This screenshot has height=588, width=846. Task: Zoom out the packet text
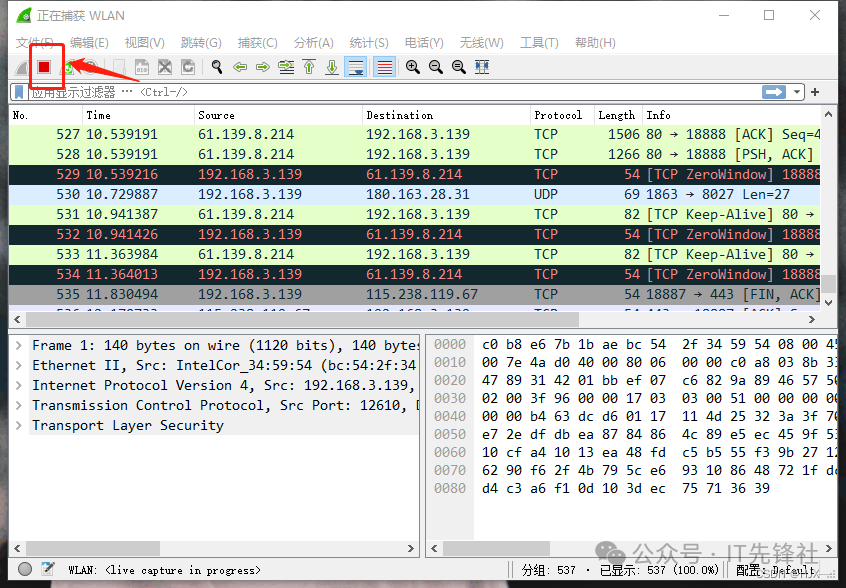435,67
